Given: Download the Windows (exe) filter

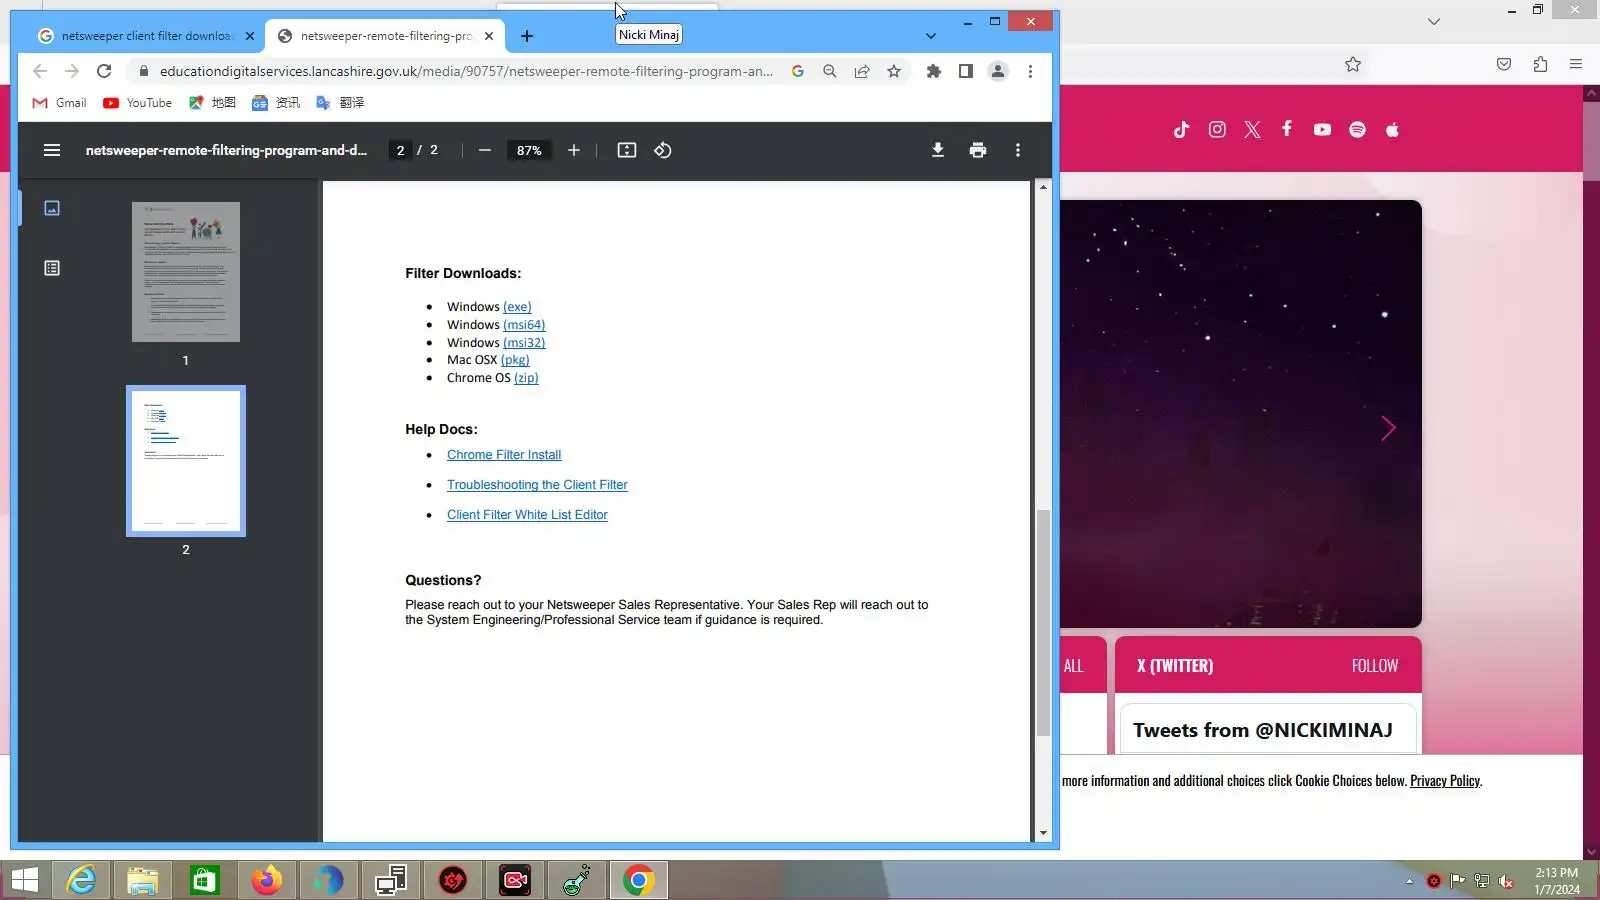Looking at the screenshot, I should point(517,307).
